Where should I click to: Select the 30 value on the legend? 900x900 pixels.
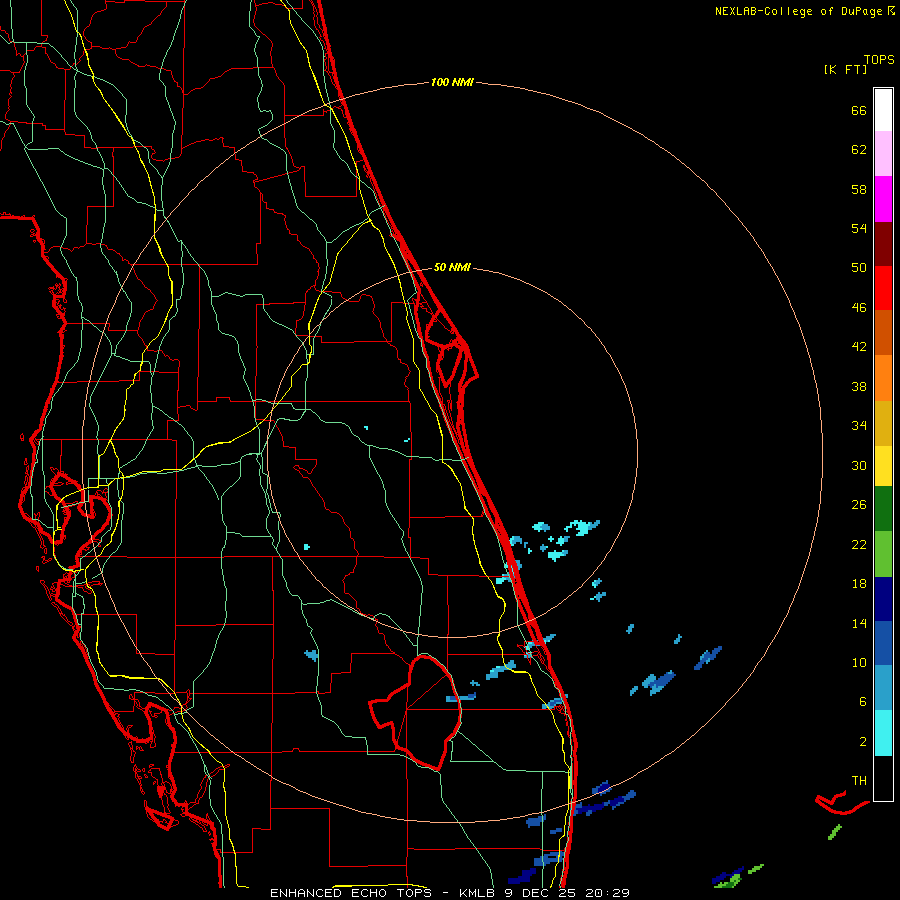click(x=859, y=465)
